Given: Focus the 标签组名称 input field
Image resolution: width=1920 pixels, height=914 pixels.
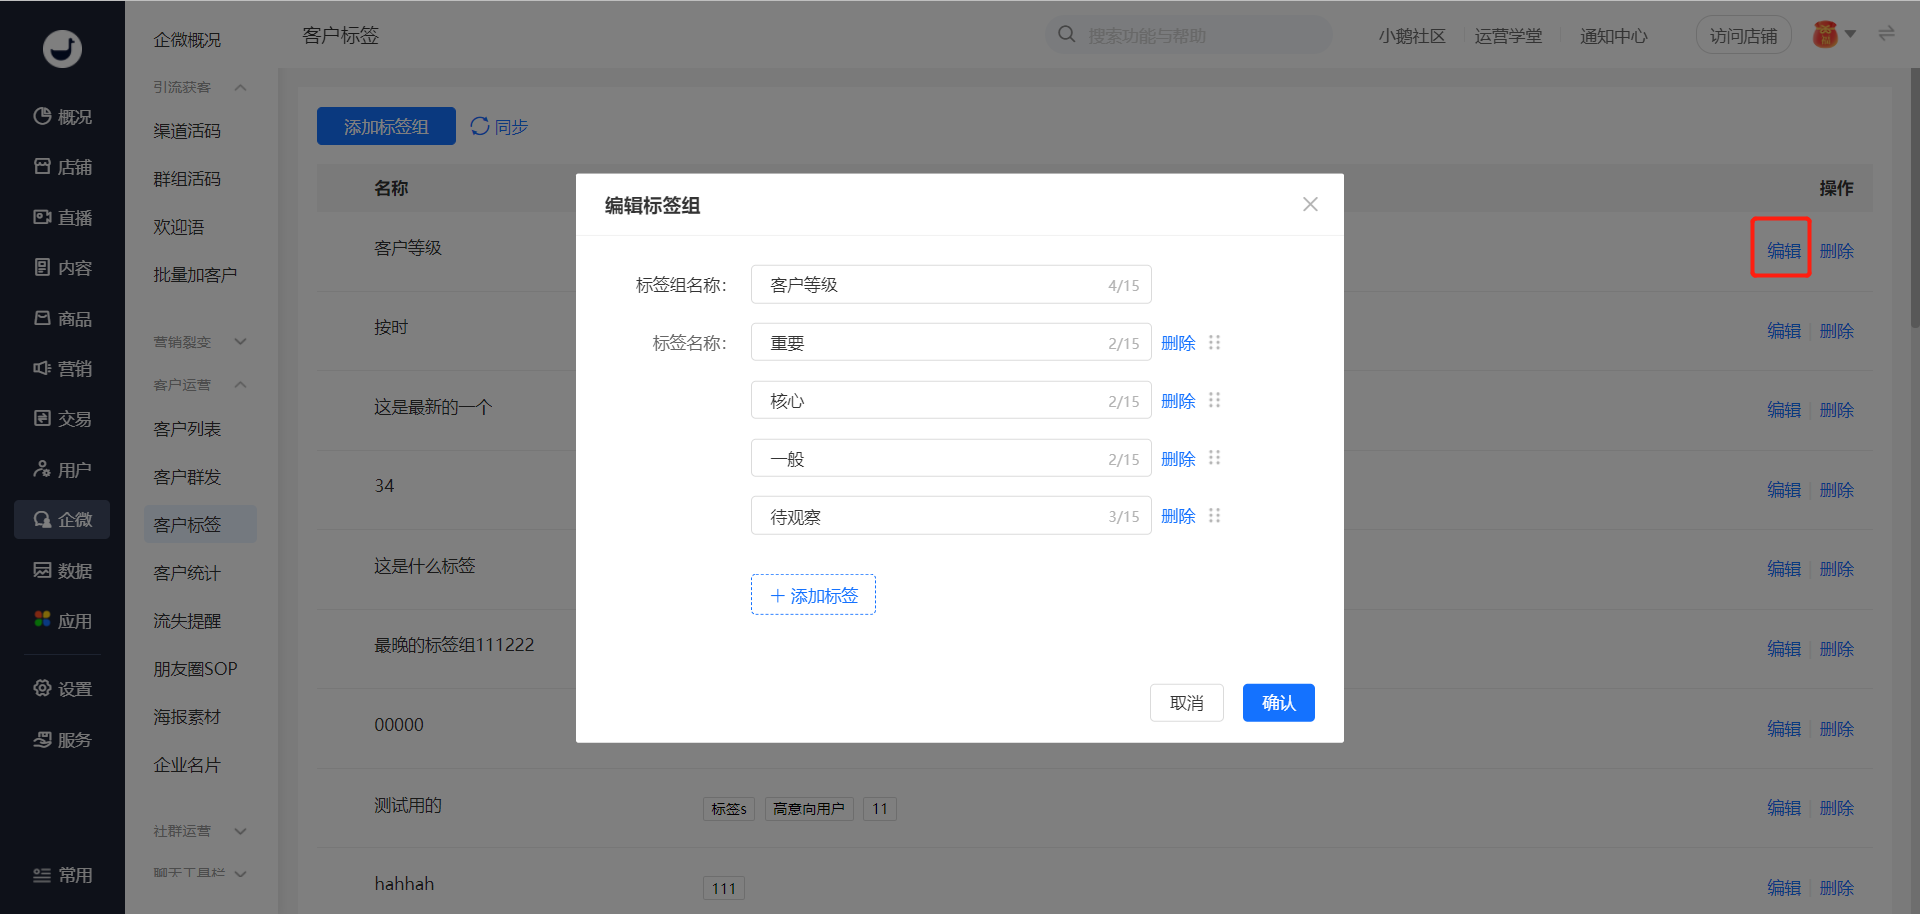Looking at the screenshot, I should tap(951, 285).
